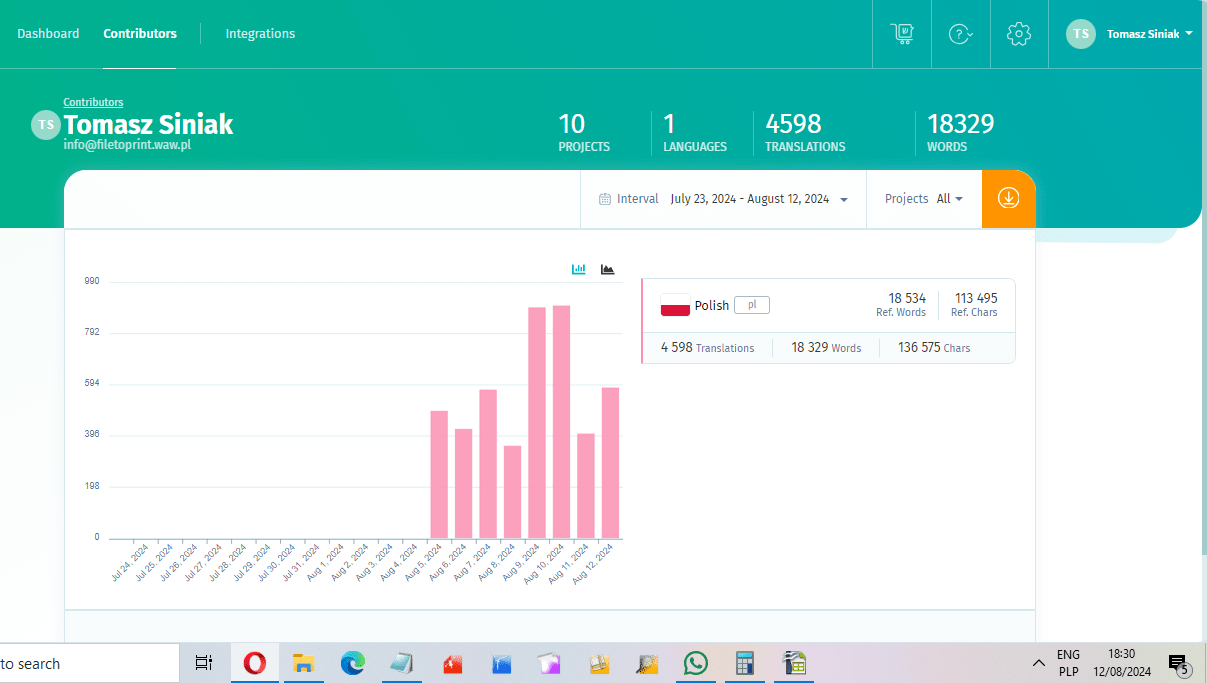
Task: Open WhatsApp from the taskbar
Action: click(x=695, y=663)
